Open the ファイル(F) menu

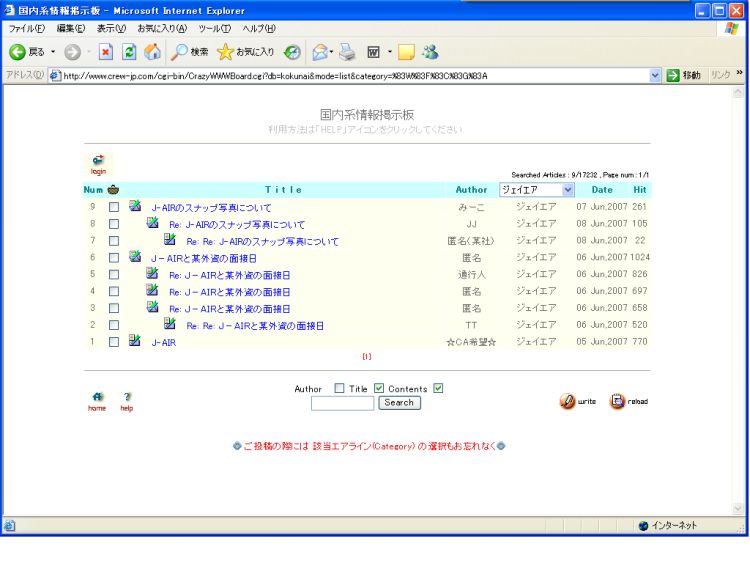pyautogui.click(x=27, y=28)
